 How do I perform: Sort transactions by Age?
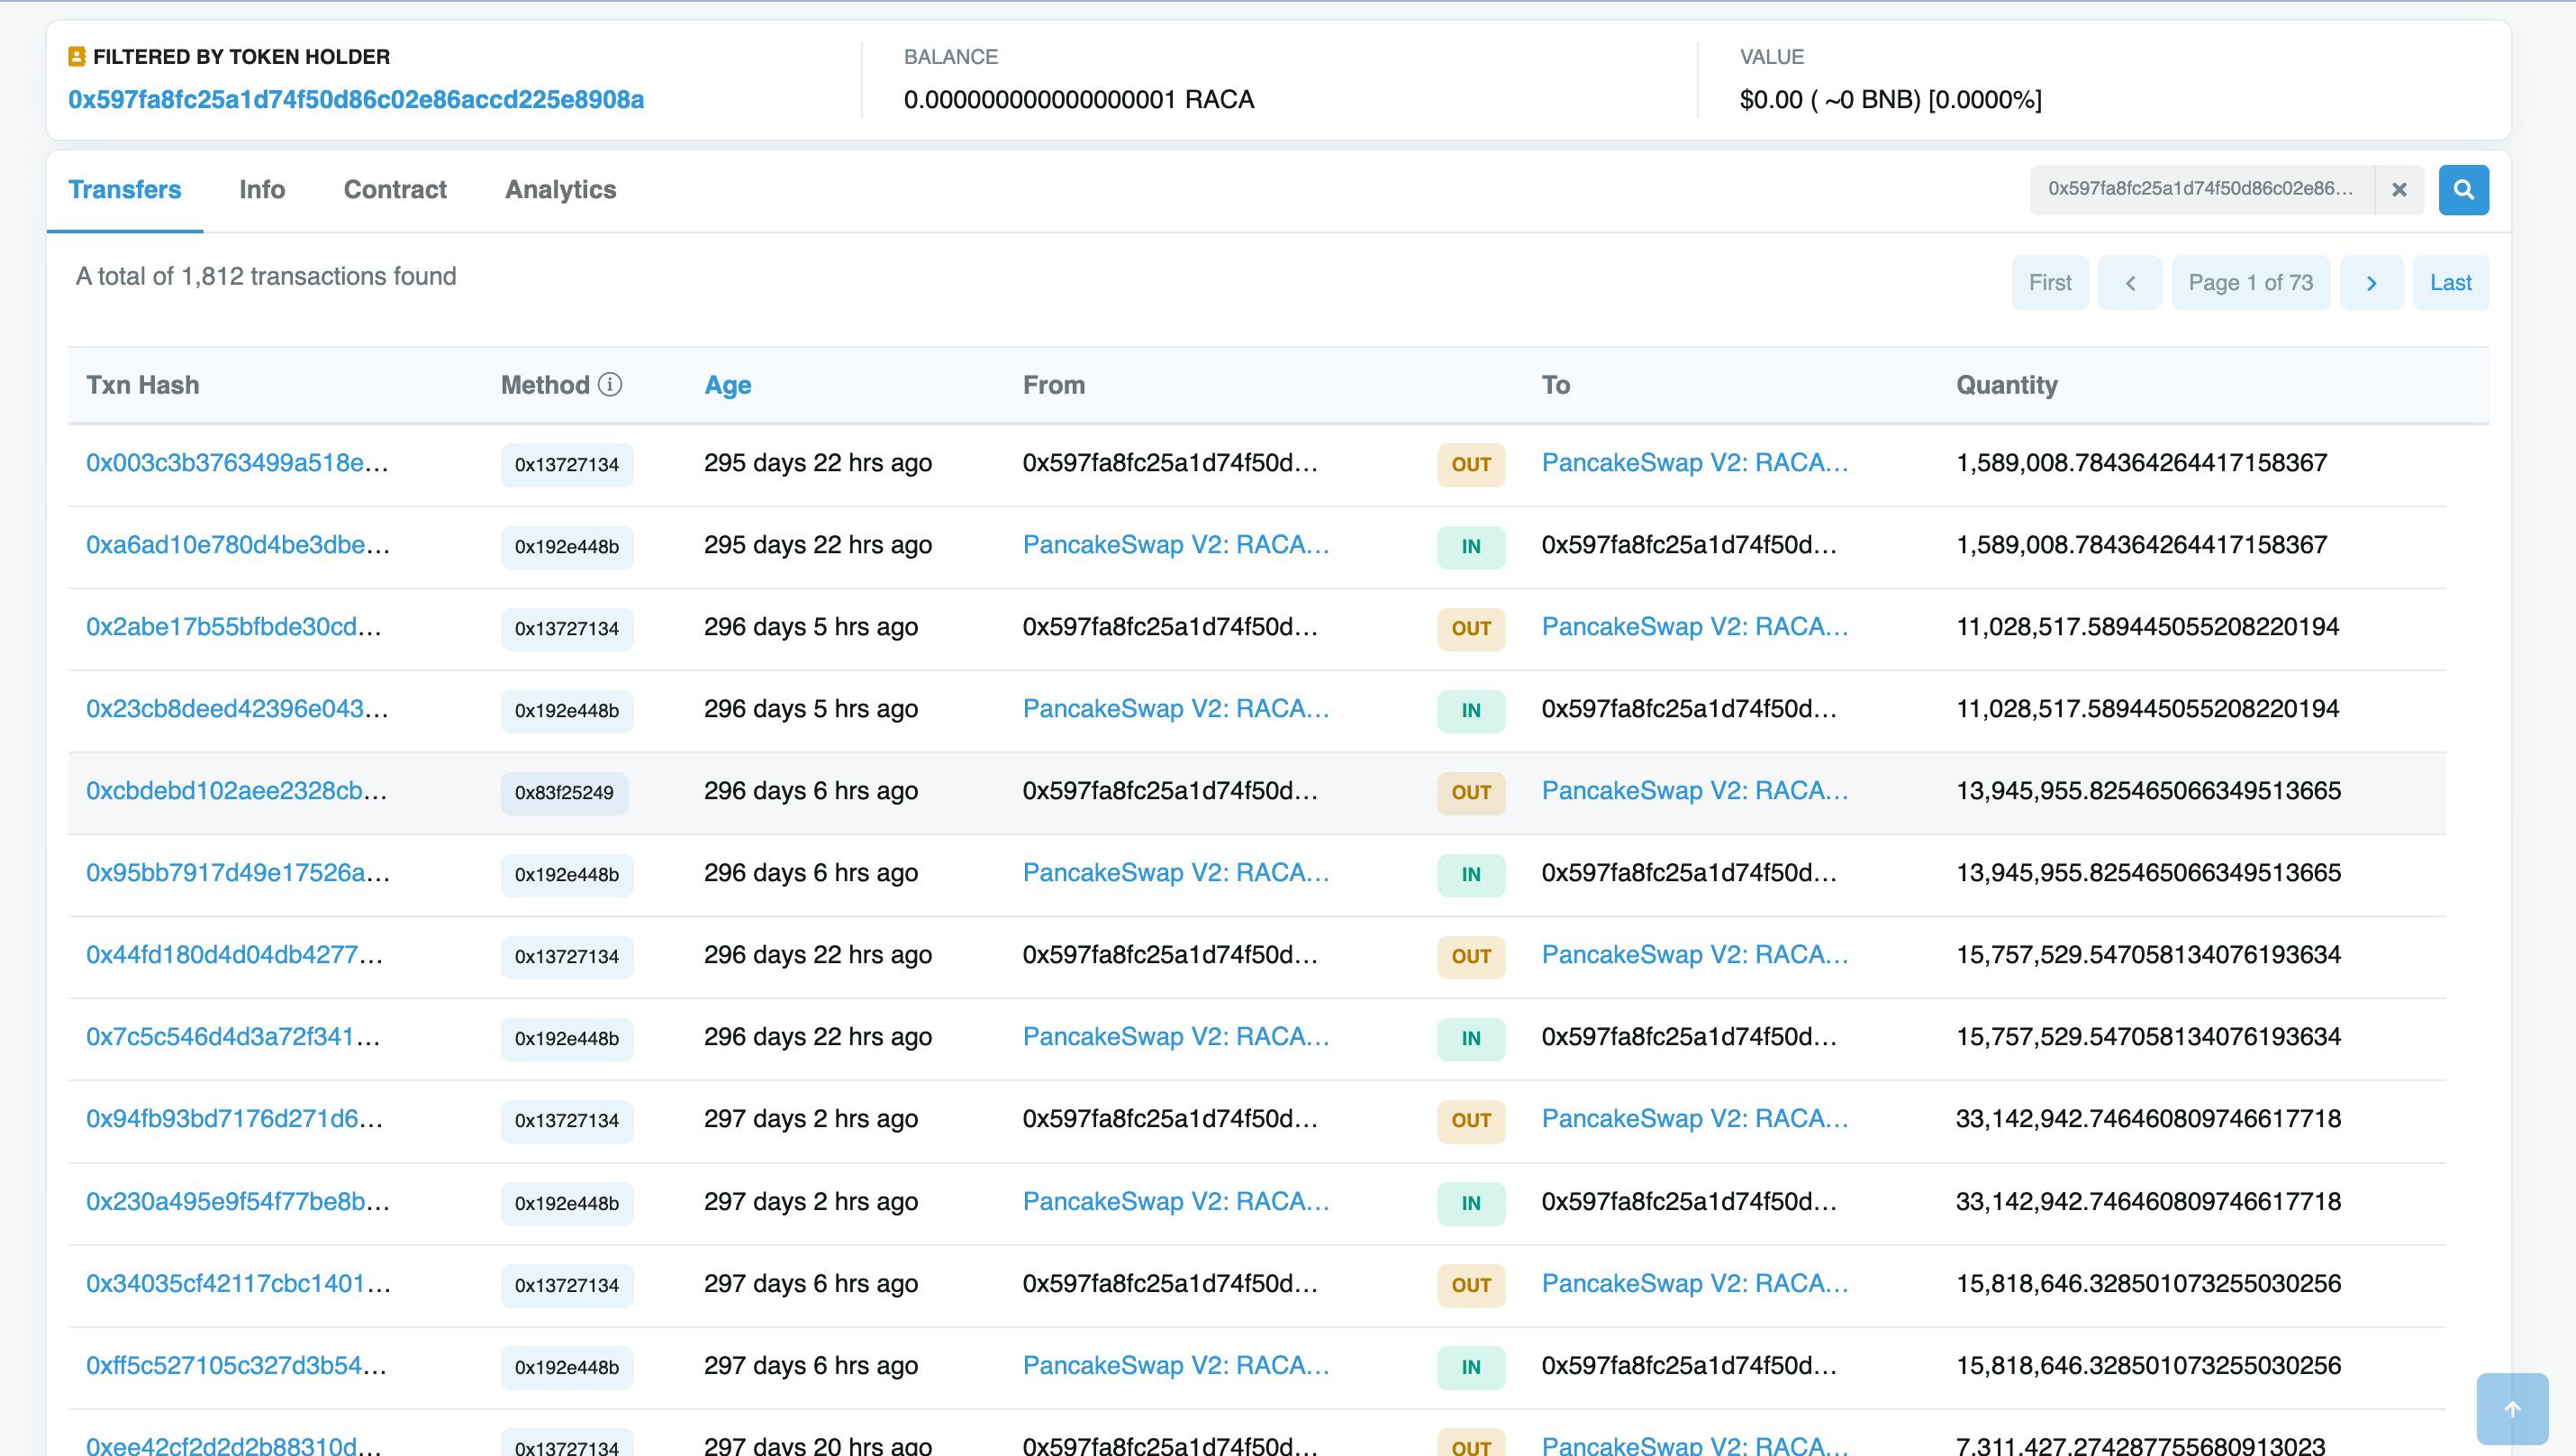pos(727,384)
